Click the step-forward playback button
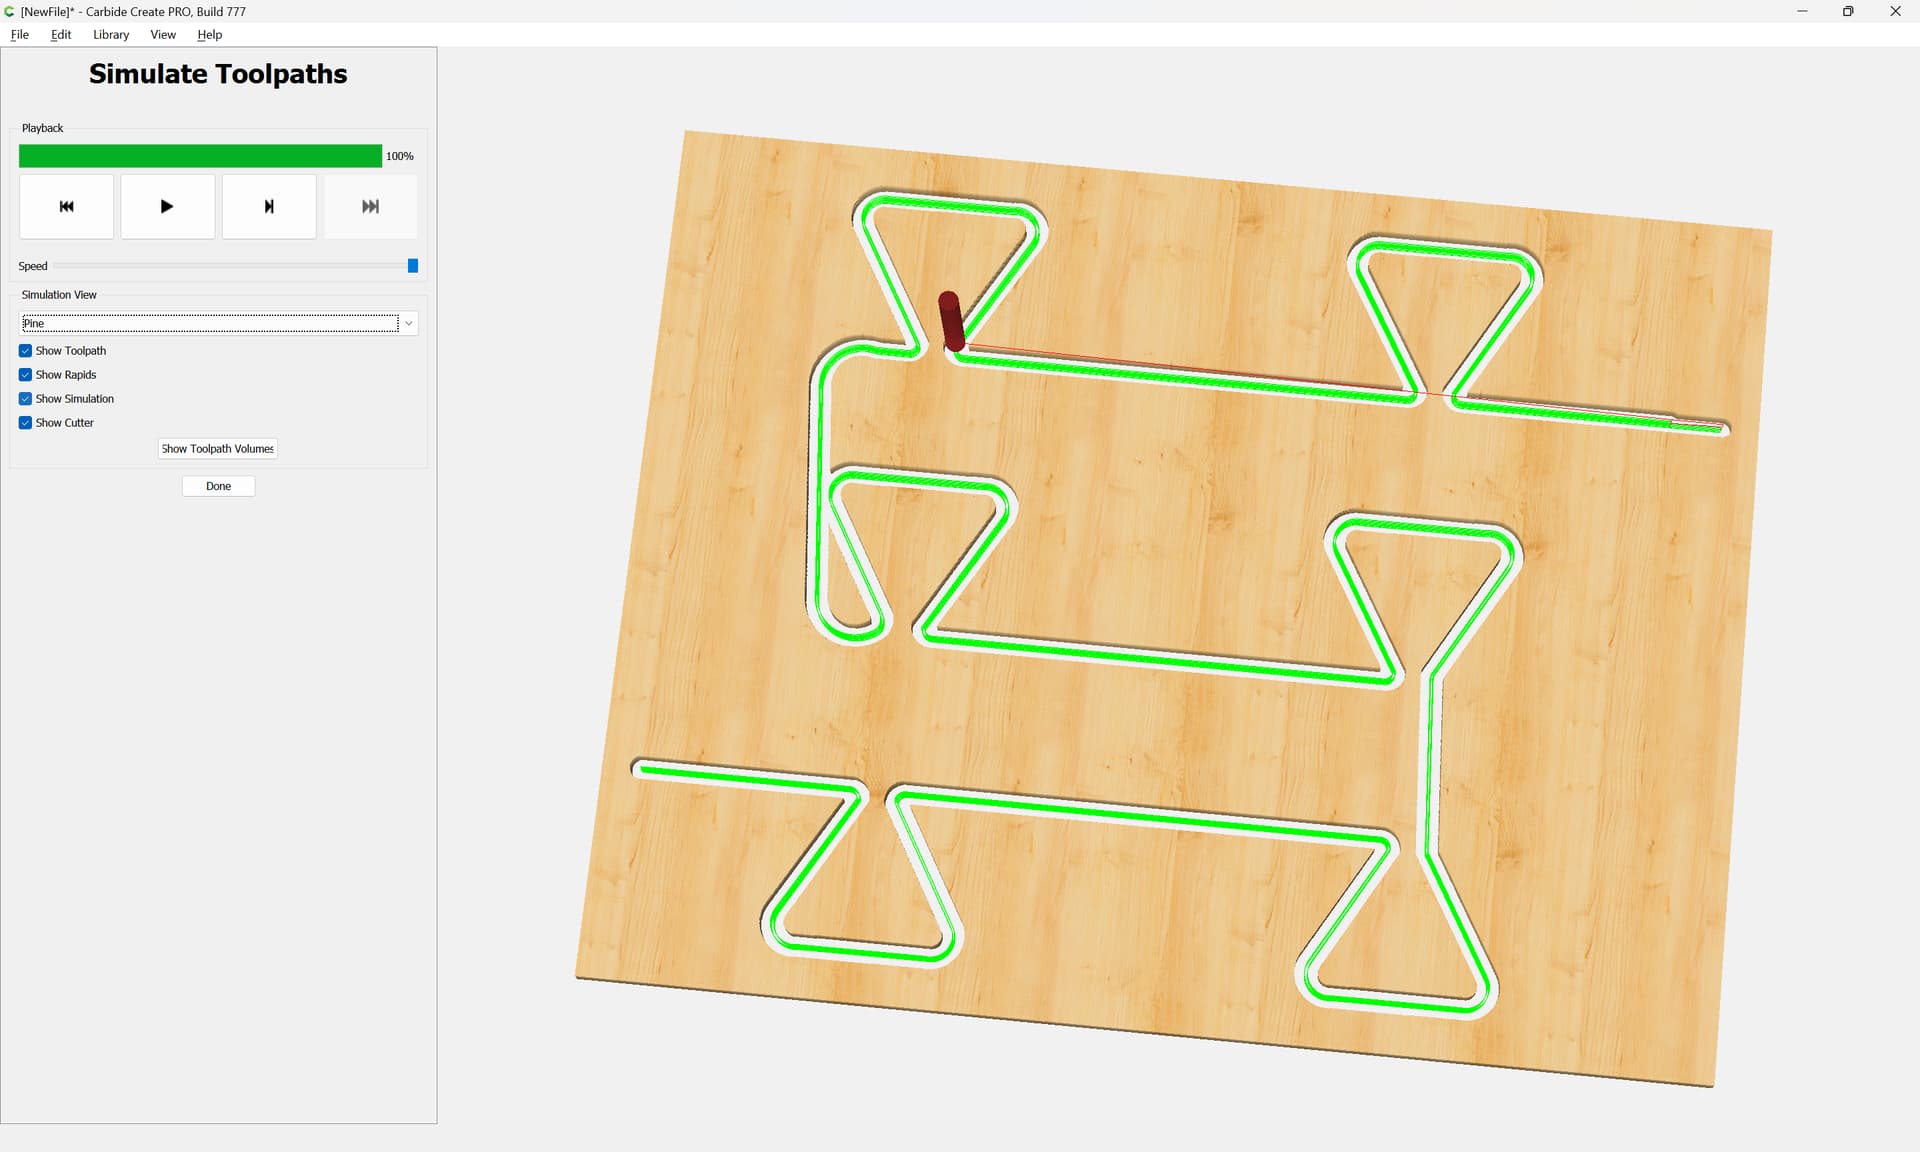This screenshot has width=1920, height=1152. [x=269, y=206]
